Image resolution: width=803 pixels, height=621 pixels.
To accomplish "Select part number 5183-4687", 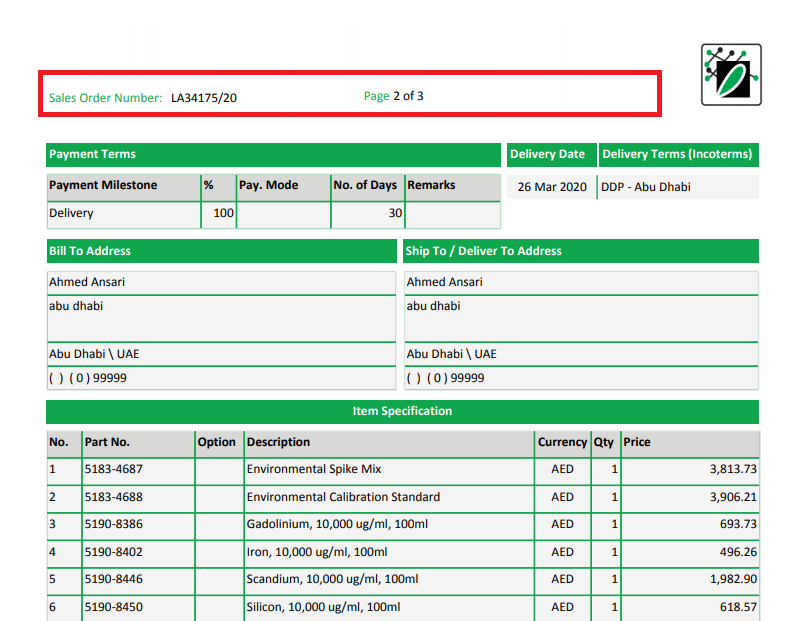I will (x=114, y=469).
